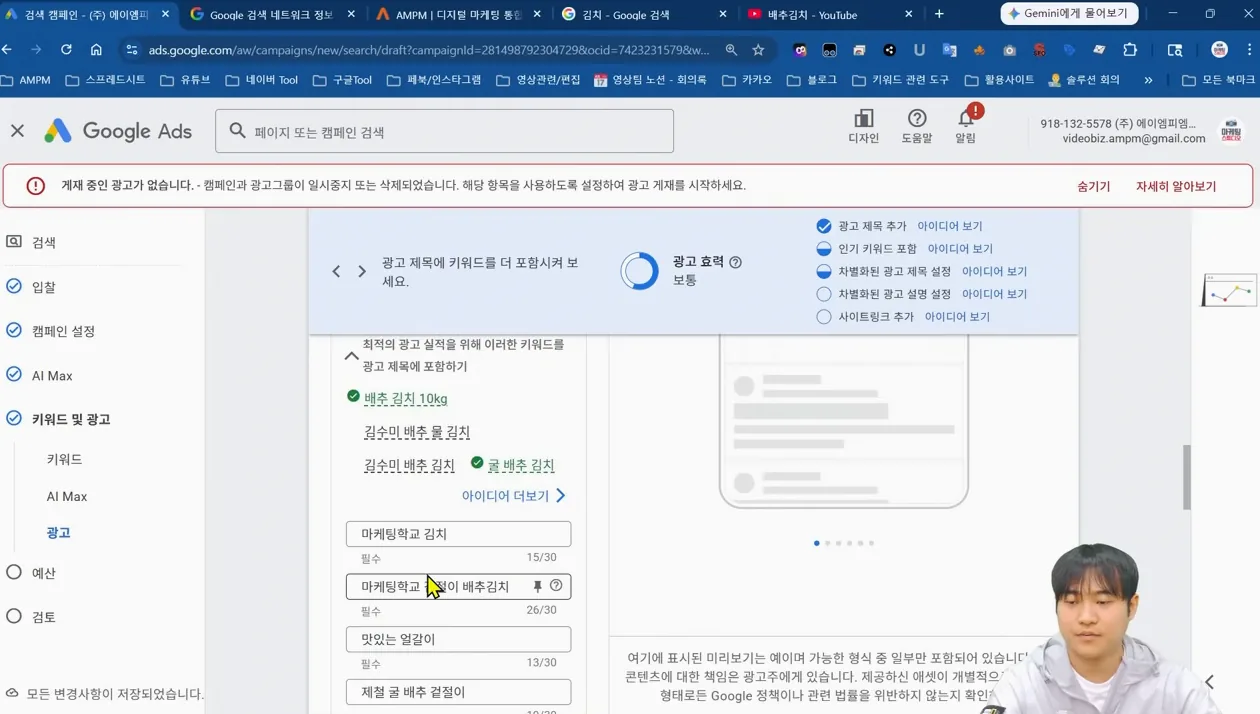Open the chart thumbnail on right side

click(1228, 290)
